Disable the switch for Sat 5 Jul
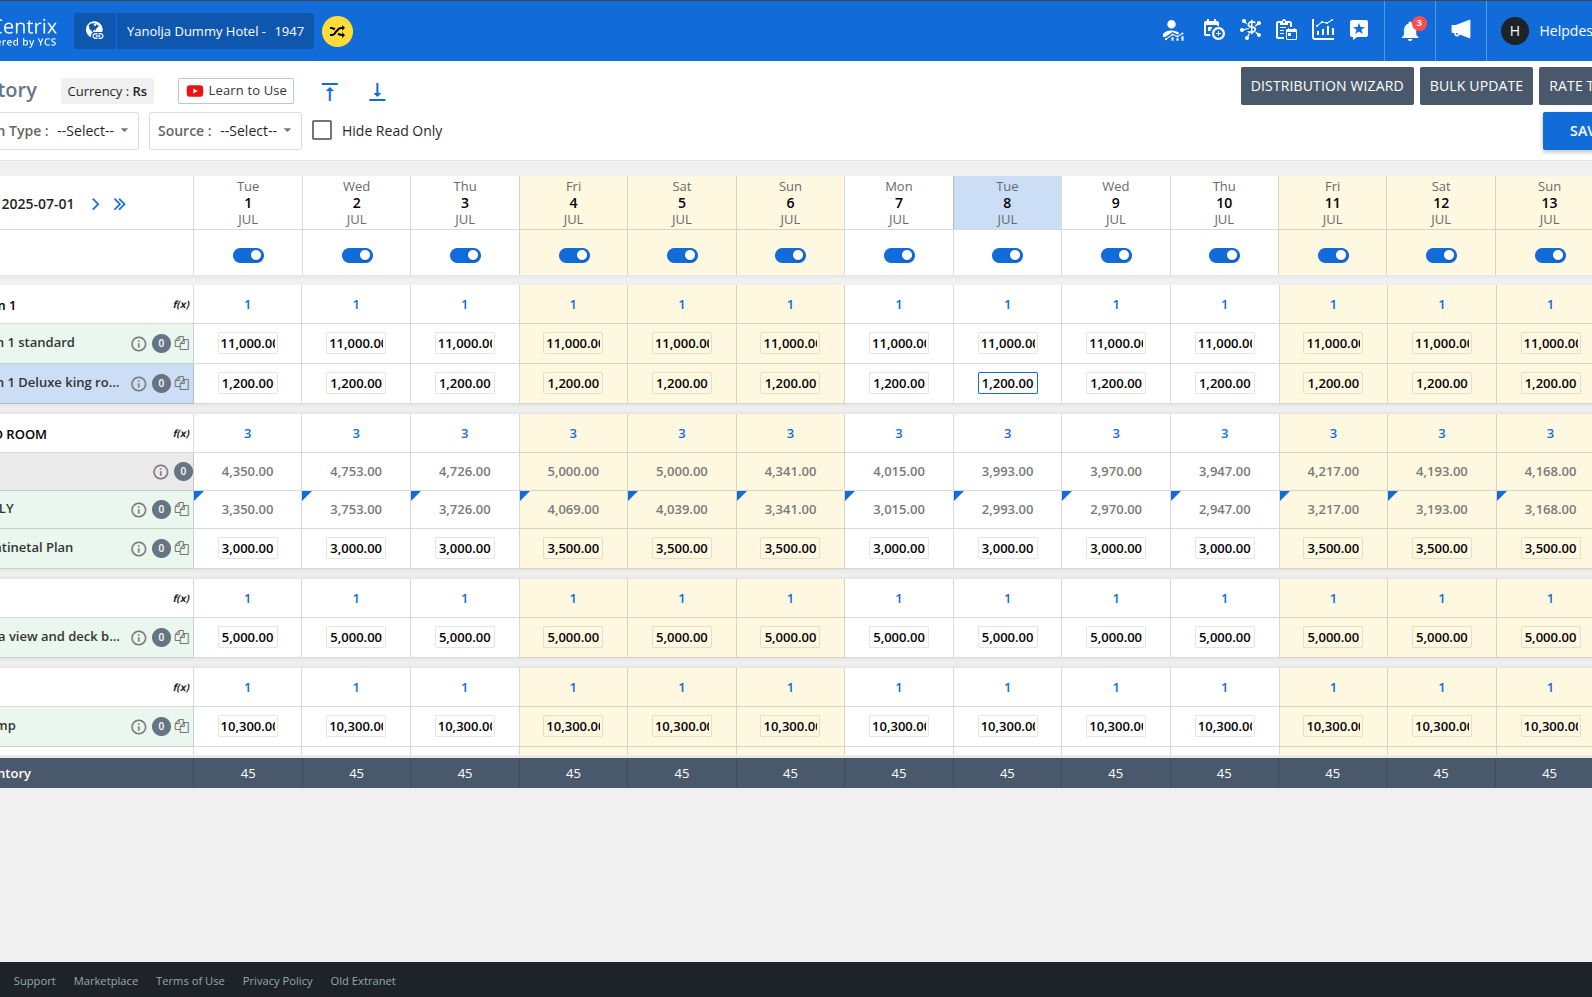This screenshot has height=997, width=1592. click(x=682, y=255)
